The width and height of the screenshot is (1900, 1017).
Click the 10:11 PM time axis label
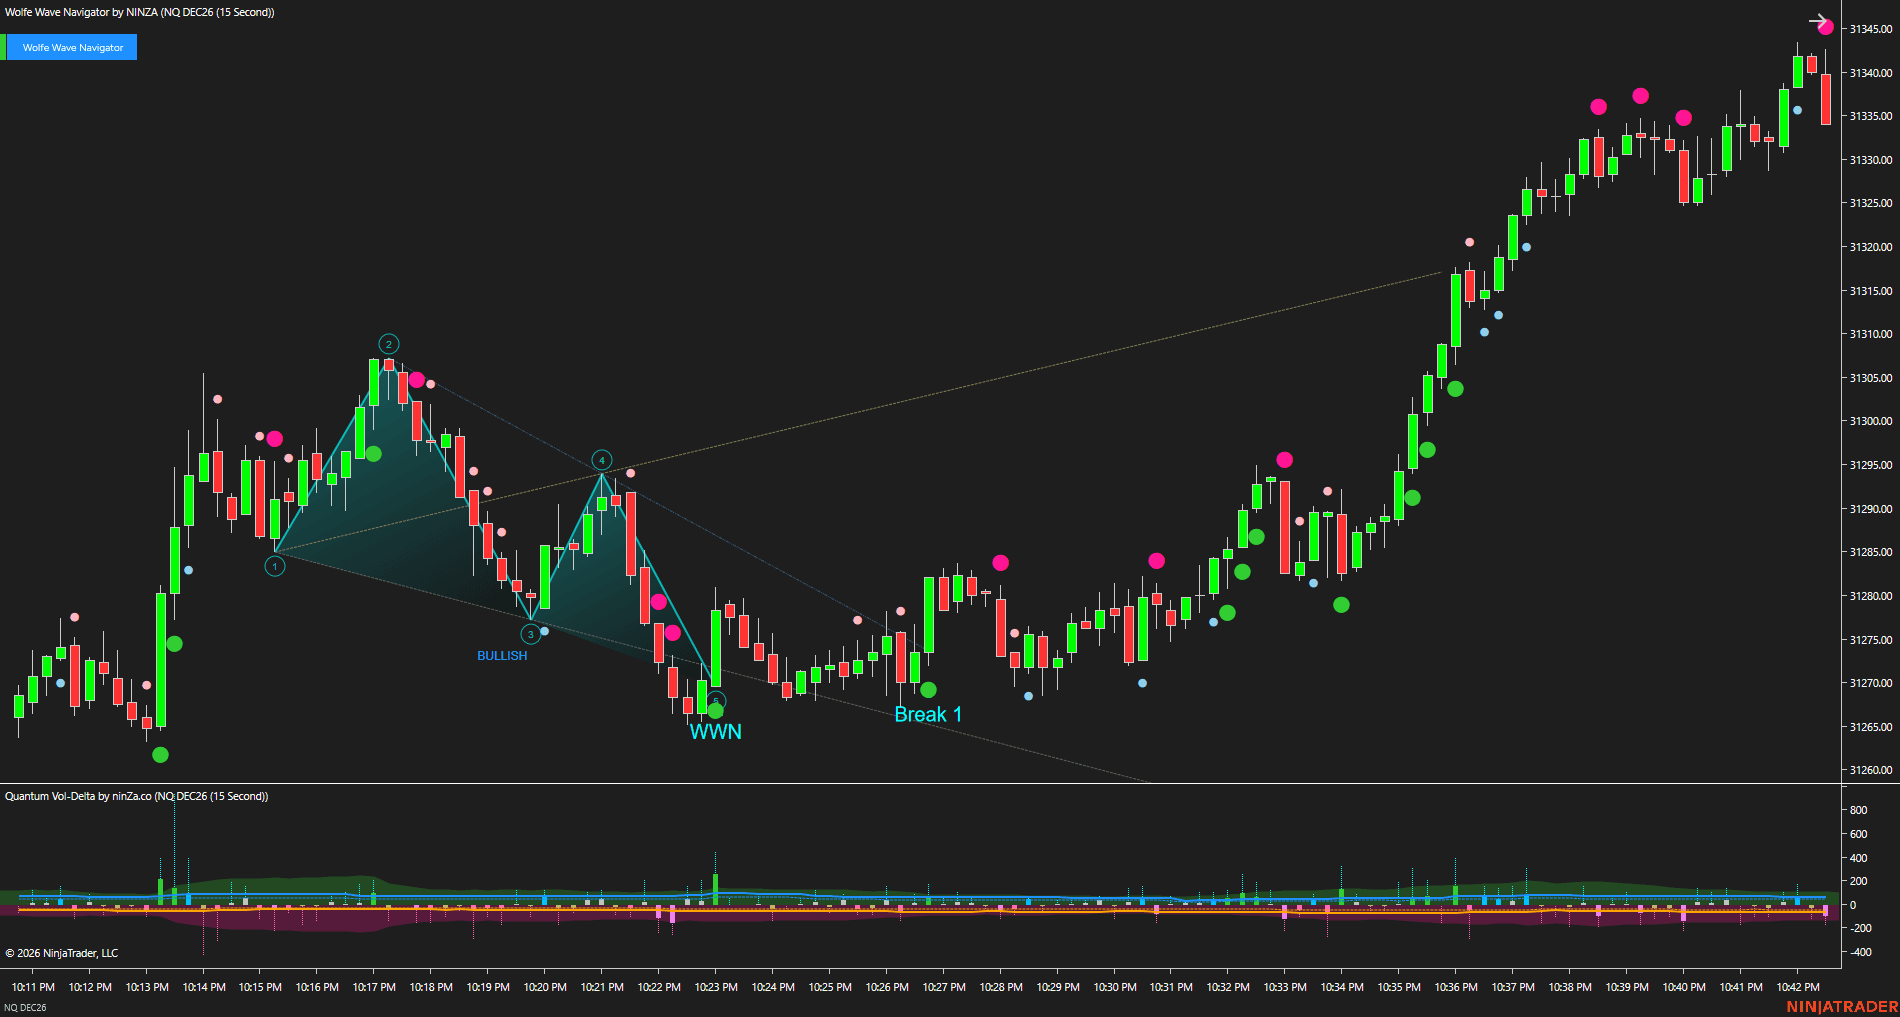point(33,987)
